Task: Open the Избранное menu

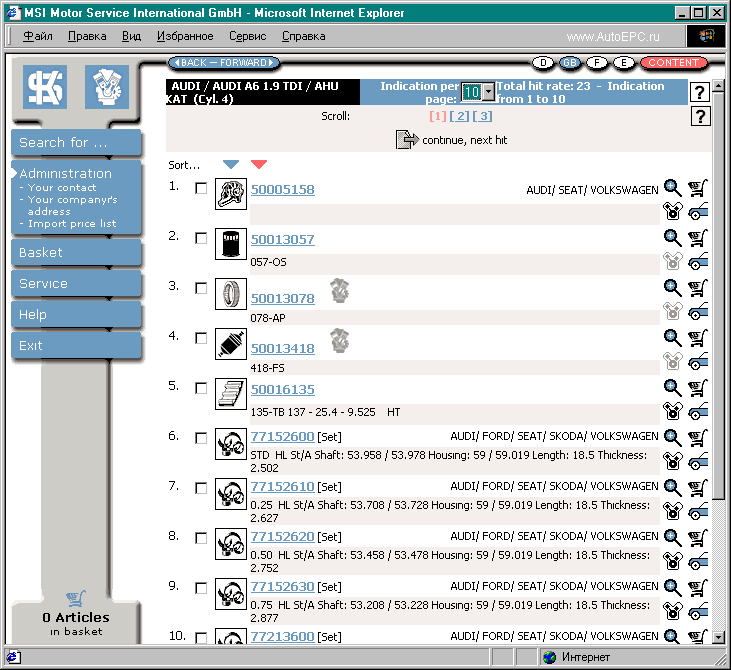Action: tap(185, 36)
